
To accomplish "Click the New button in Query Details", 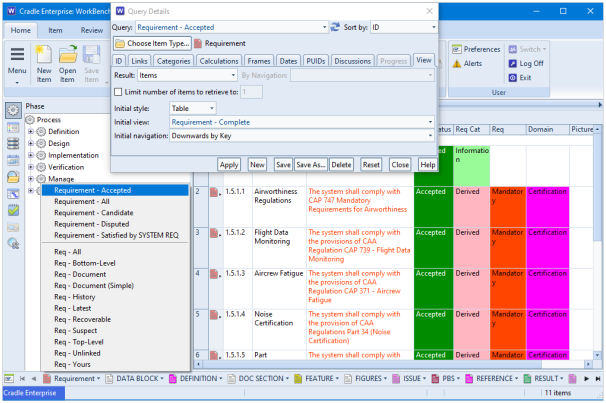I will tap(257, 165).
